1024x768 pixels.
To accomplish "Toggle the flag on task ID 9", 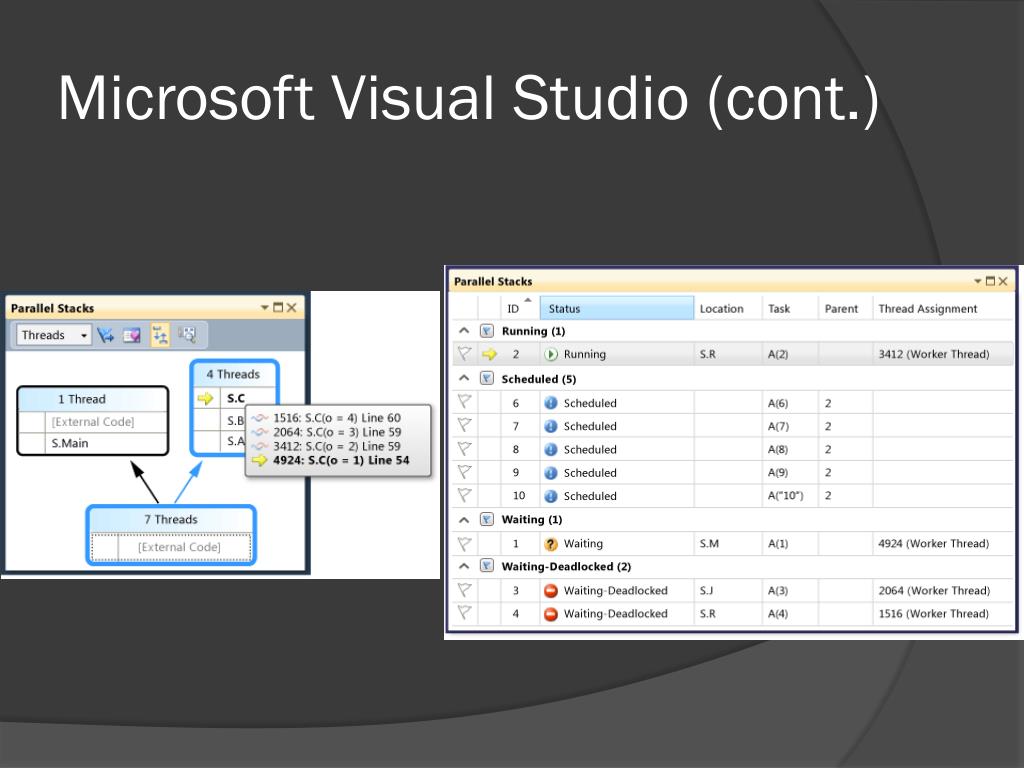I will [x=464, y=472].
